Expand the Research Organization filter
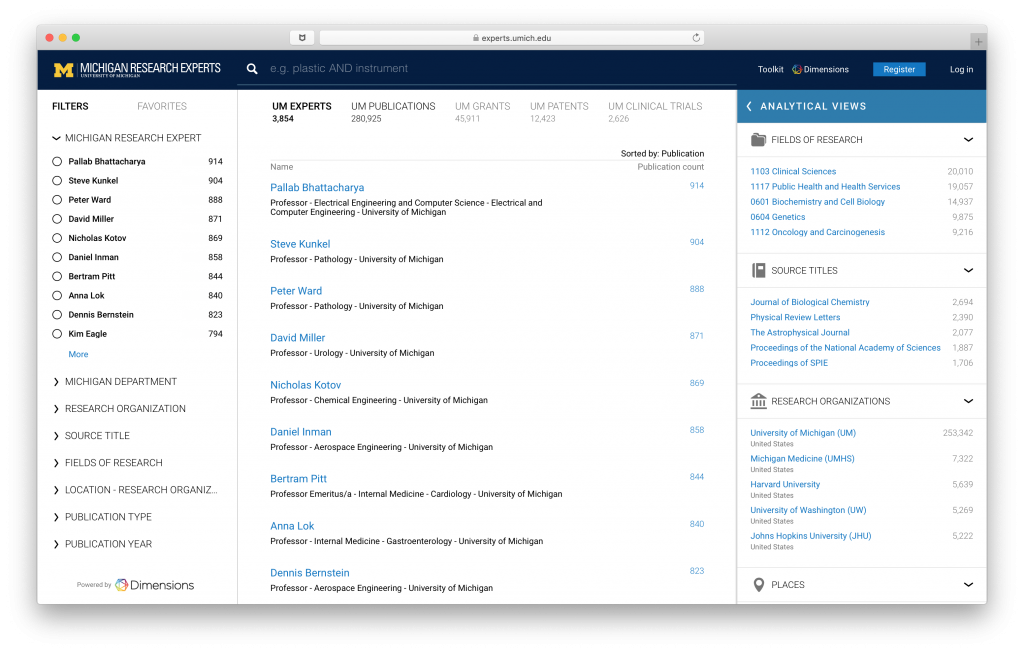This screenshot has height=653, width=1024. click(56, 409)
